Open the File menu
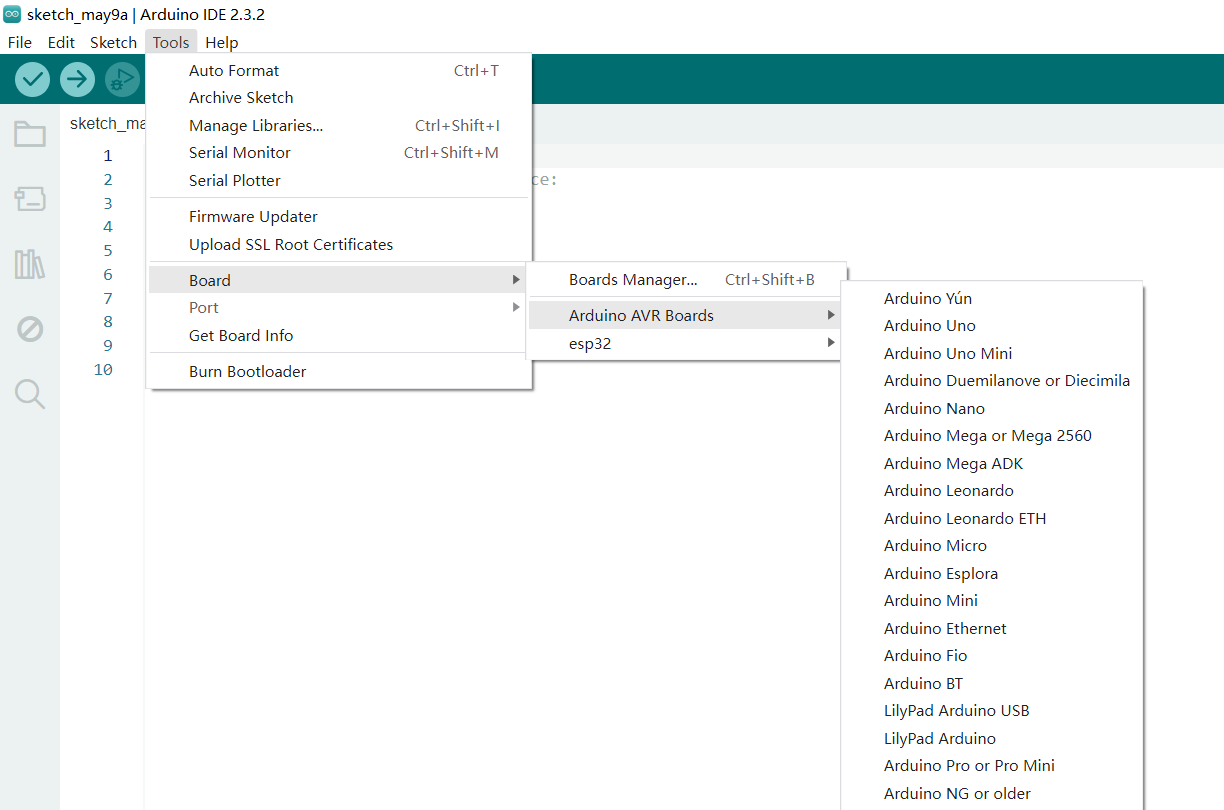 tap(20, 42)
